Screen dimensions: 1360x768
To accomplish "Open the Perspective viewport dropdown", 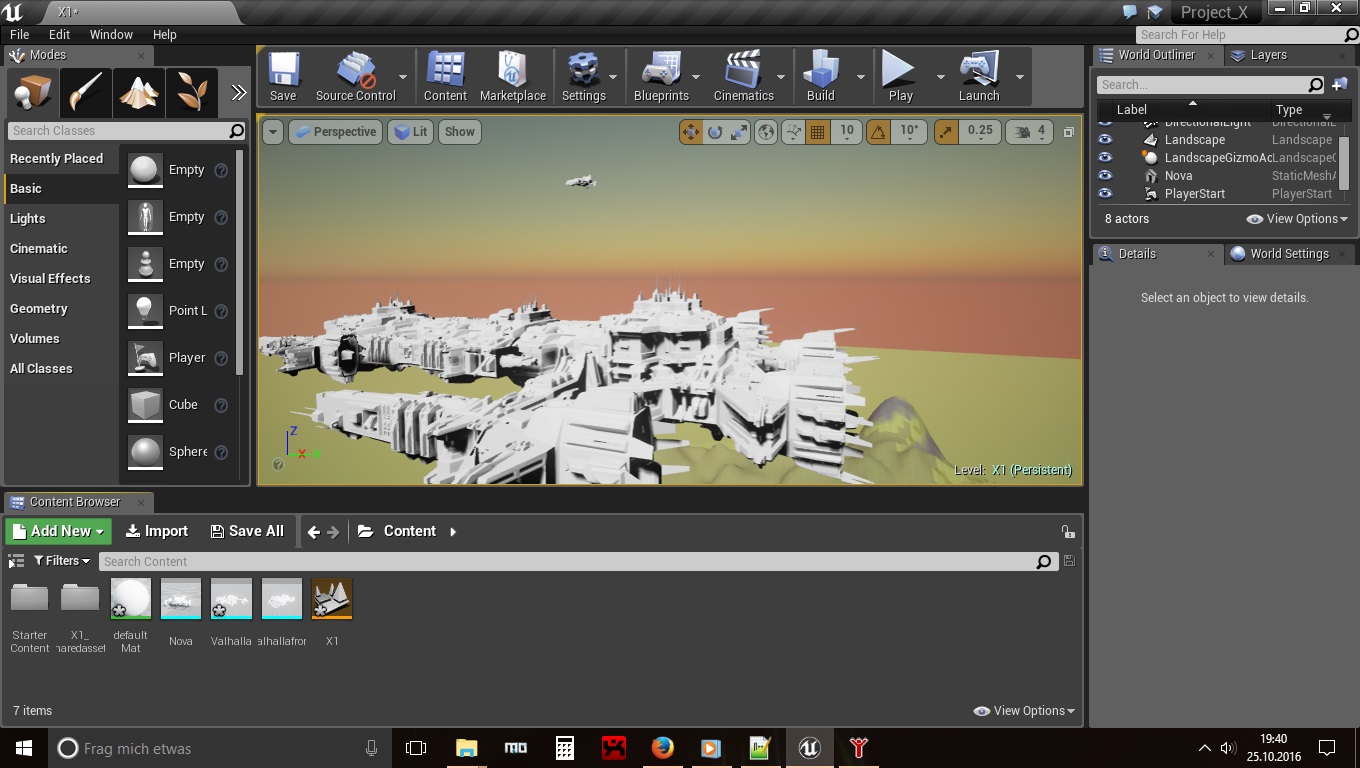I will 334,132.
